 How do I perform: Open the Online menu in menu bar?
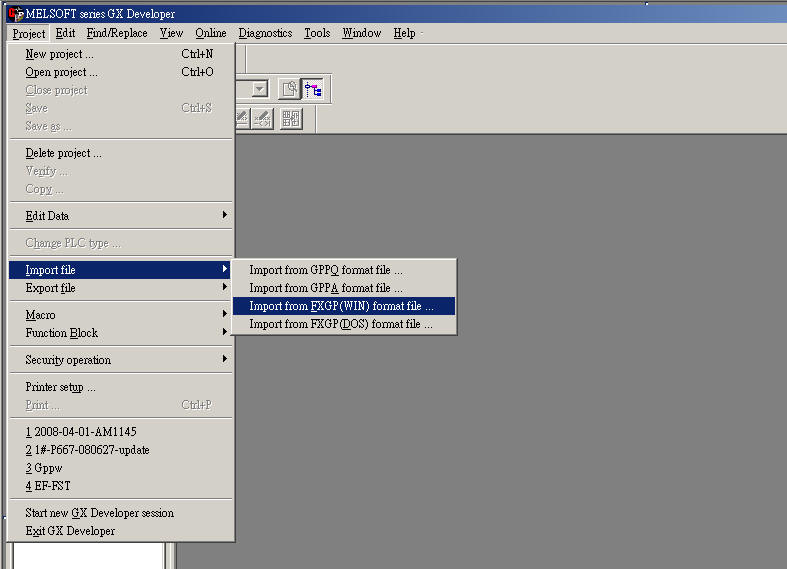211,33
